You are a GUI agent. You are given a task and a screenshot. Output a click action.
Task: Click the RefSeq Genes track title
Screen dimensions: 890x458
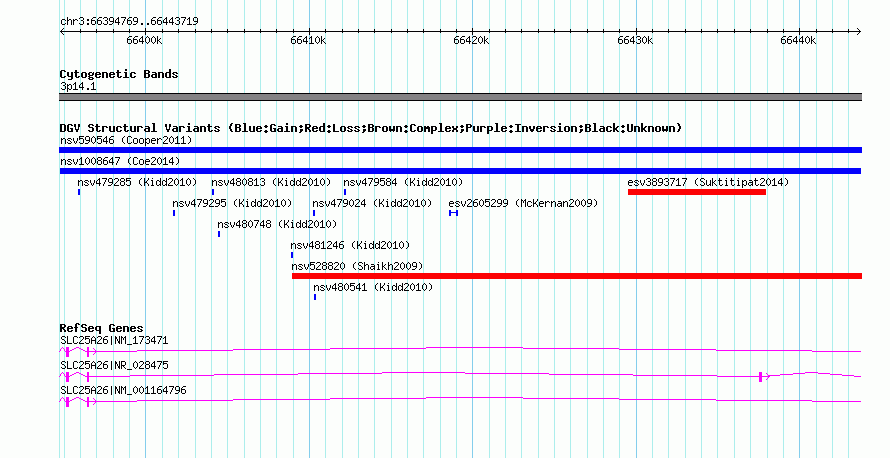101,328
